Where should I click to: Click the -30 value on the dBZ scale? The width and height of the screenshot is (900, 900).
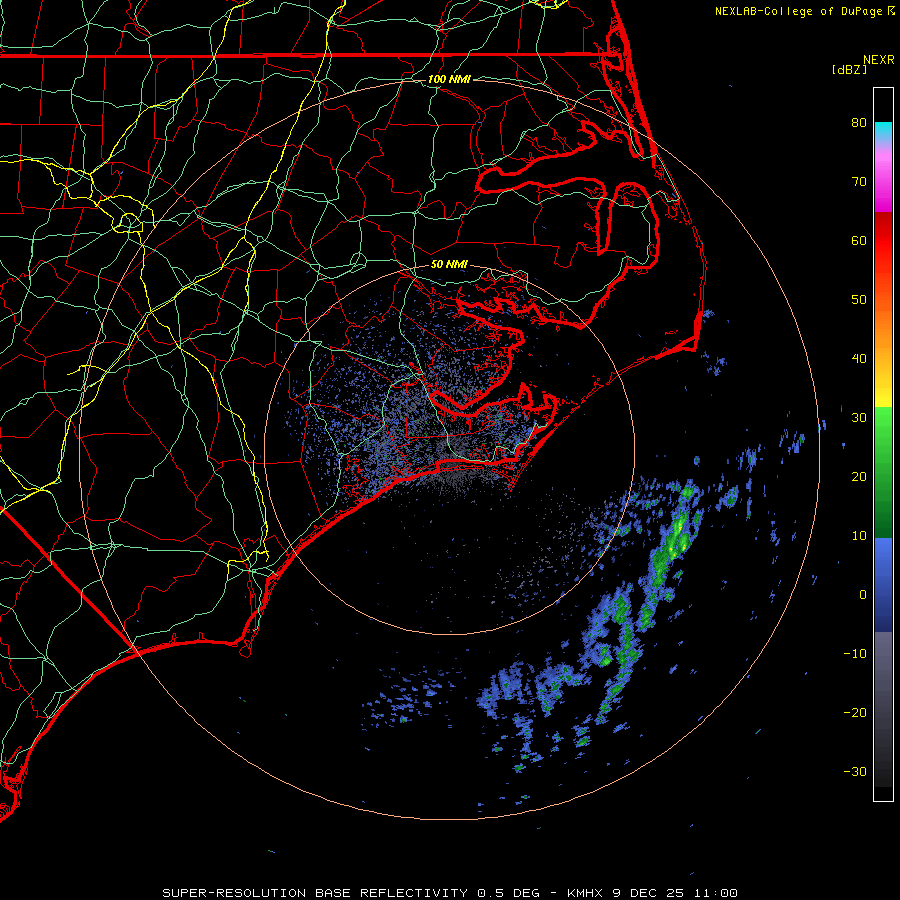point(855,771)
